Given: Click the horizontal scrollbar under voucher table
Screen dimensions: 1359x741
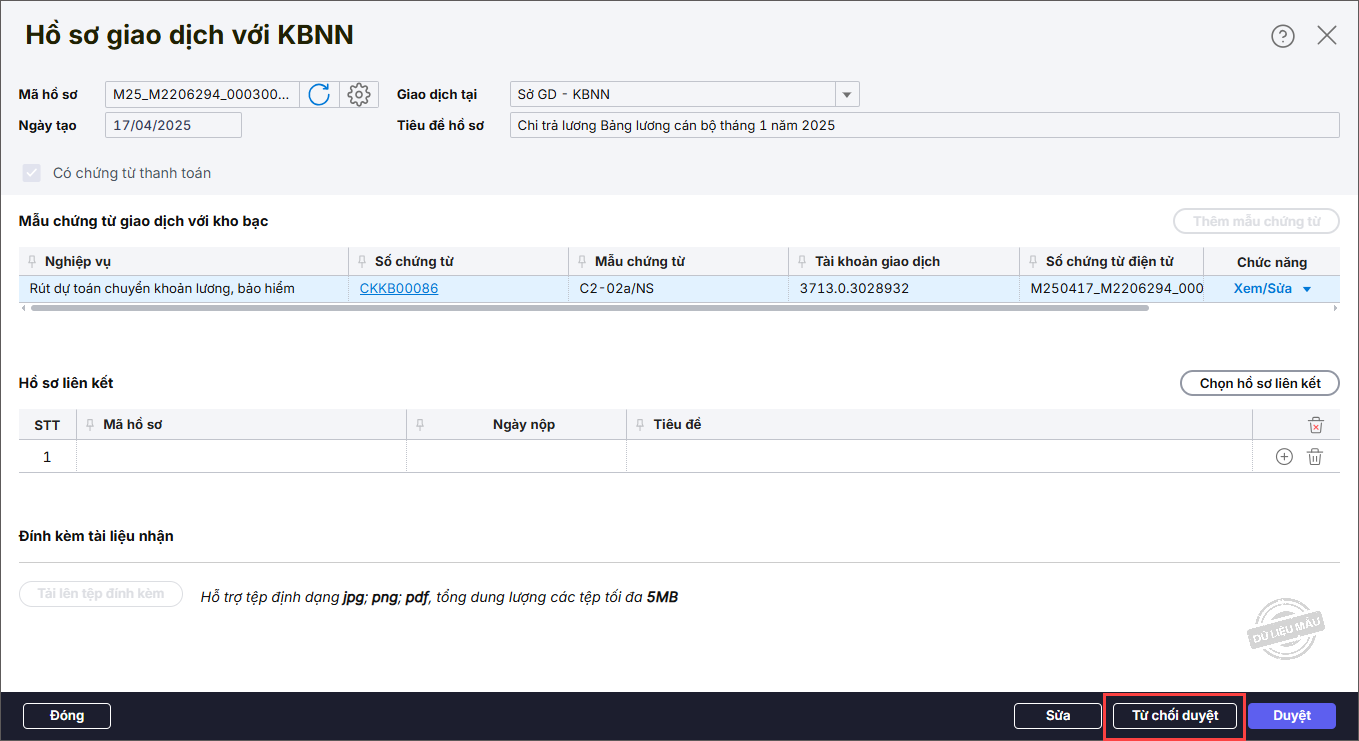Looking at the screenshot, I should [590, 308].
